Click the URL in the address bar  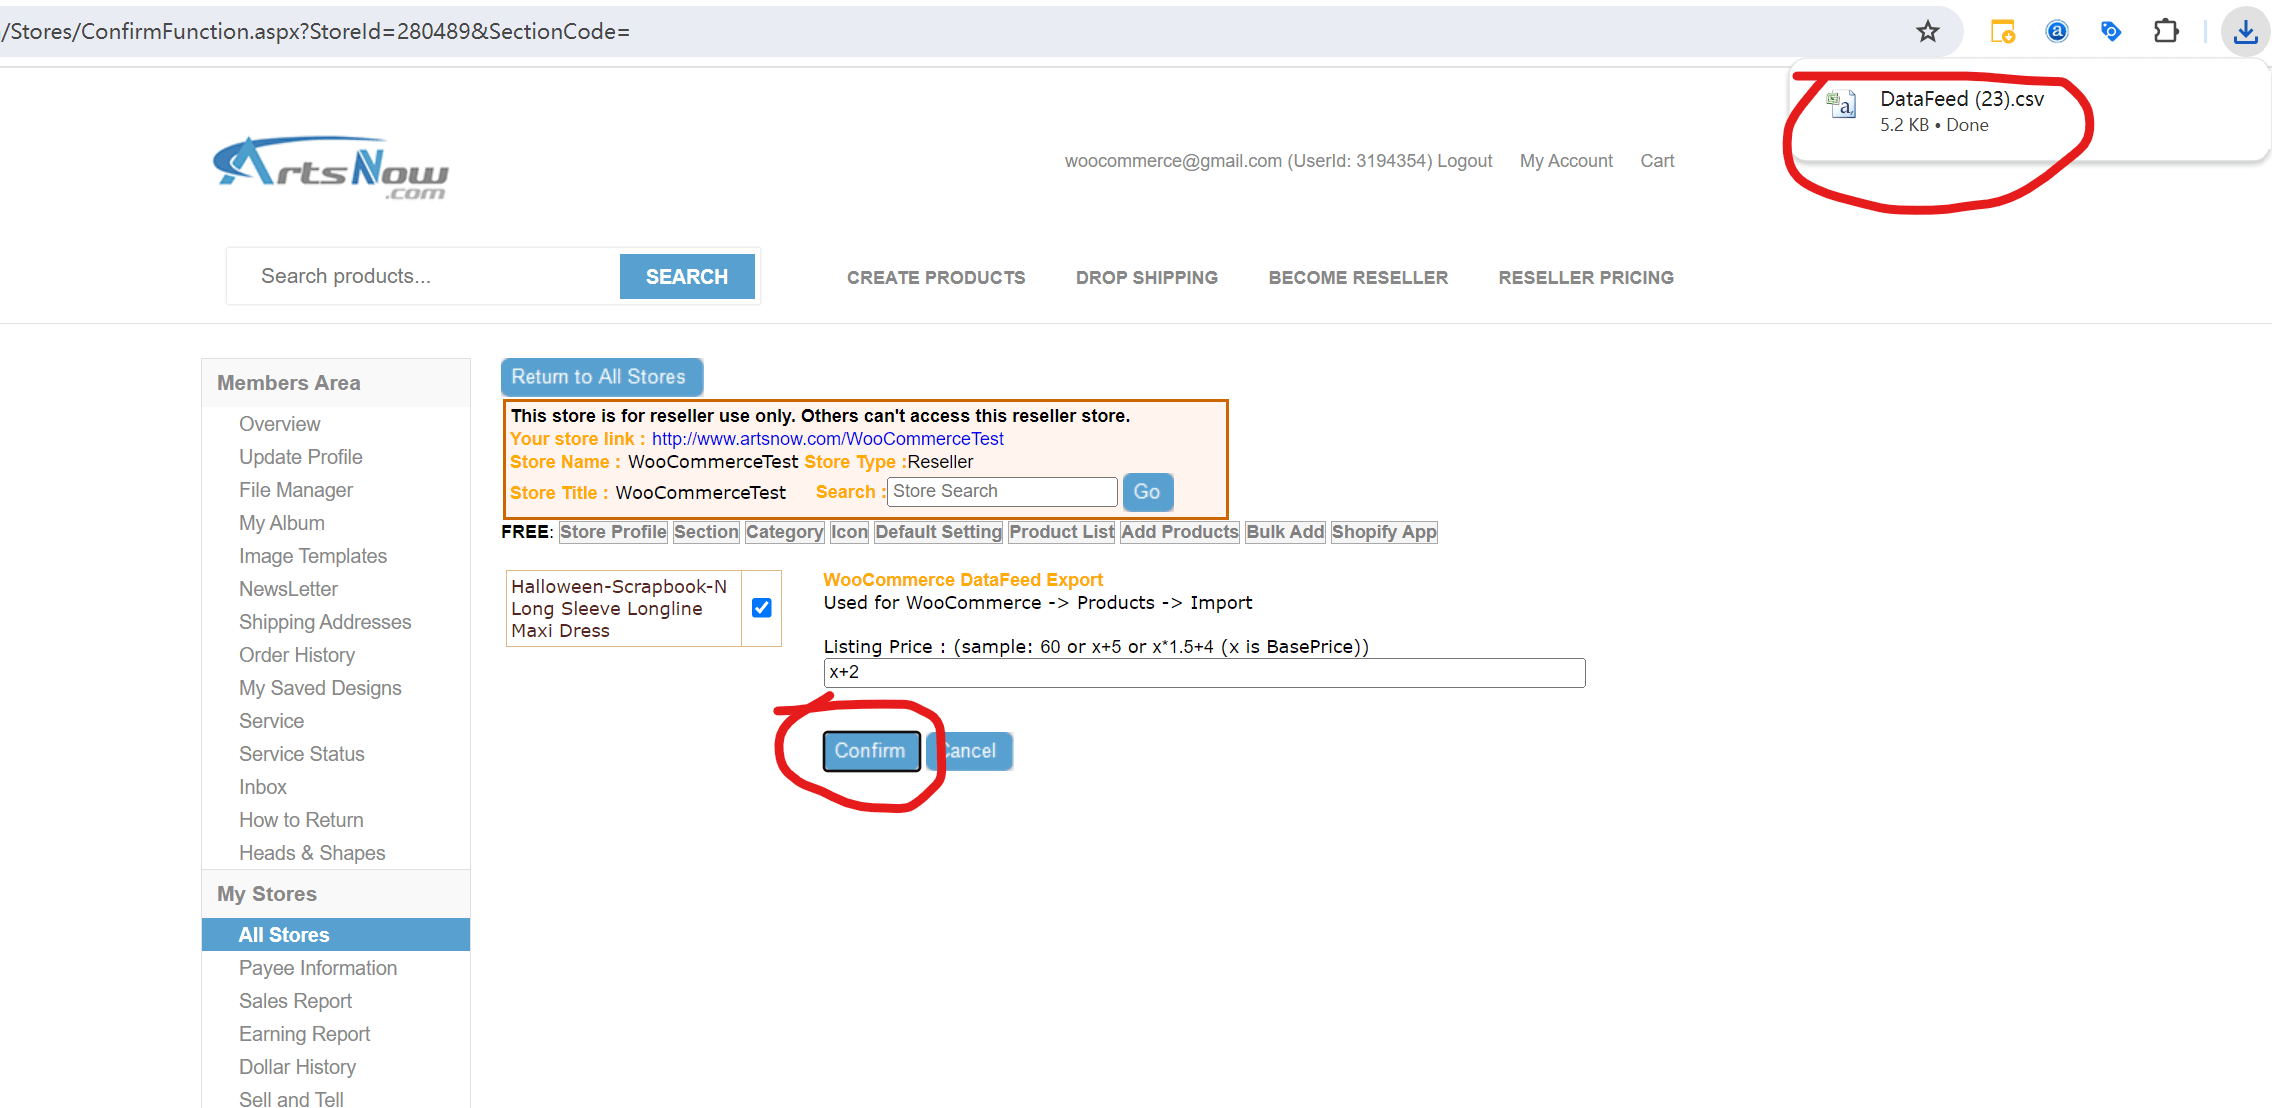tap(315, 32)
